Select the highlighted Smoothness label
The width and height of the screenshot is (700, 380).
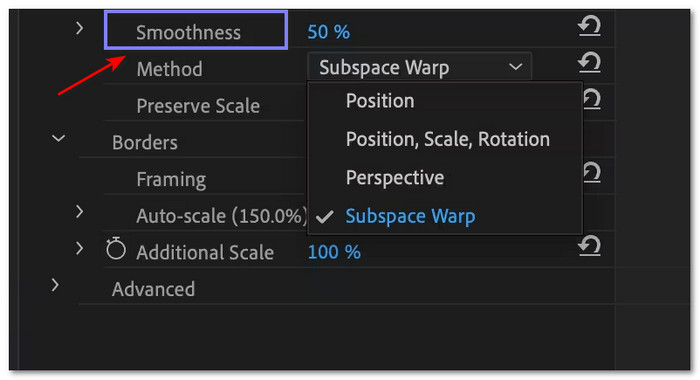tap(196, 30)
